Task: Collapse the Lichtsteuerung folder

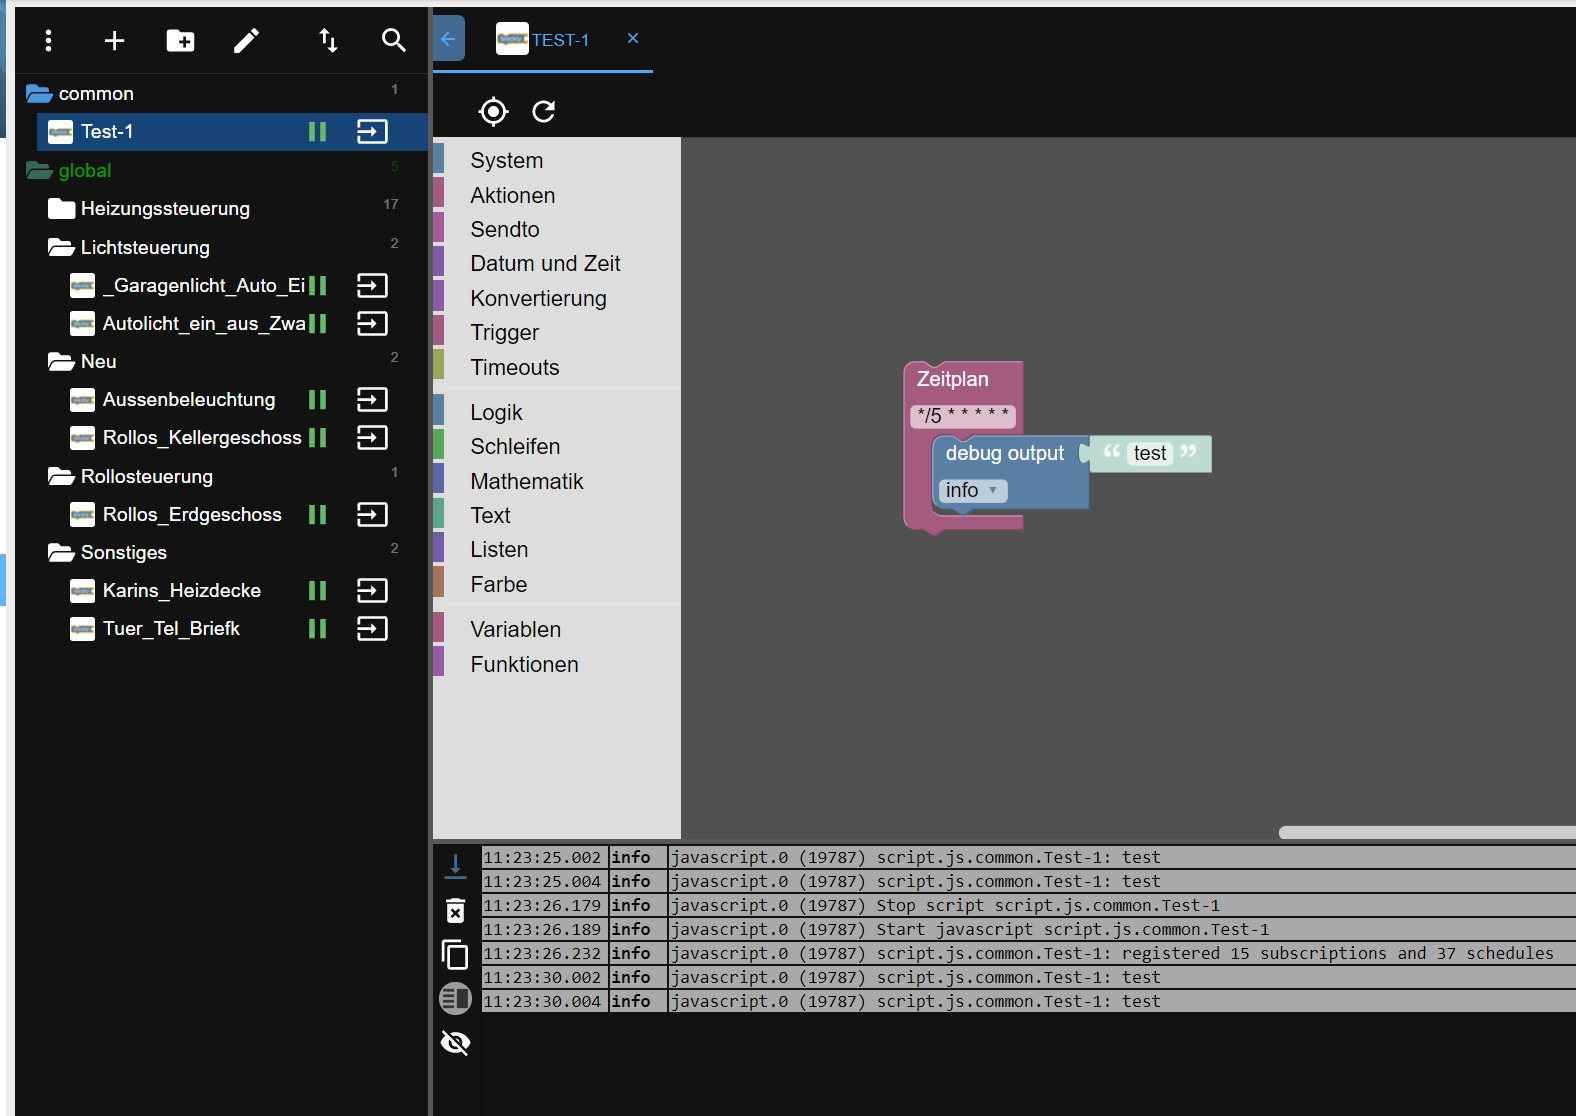Action: 61,248
